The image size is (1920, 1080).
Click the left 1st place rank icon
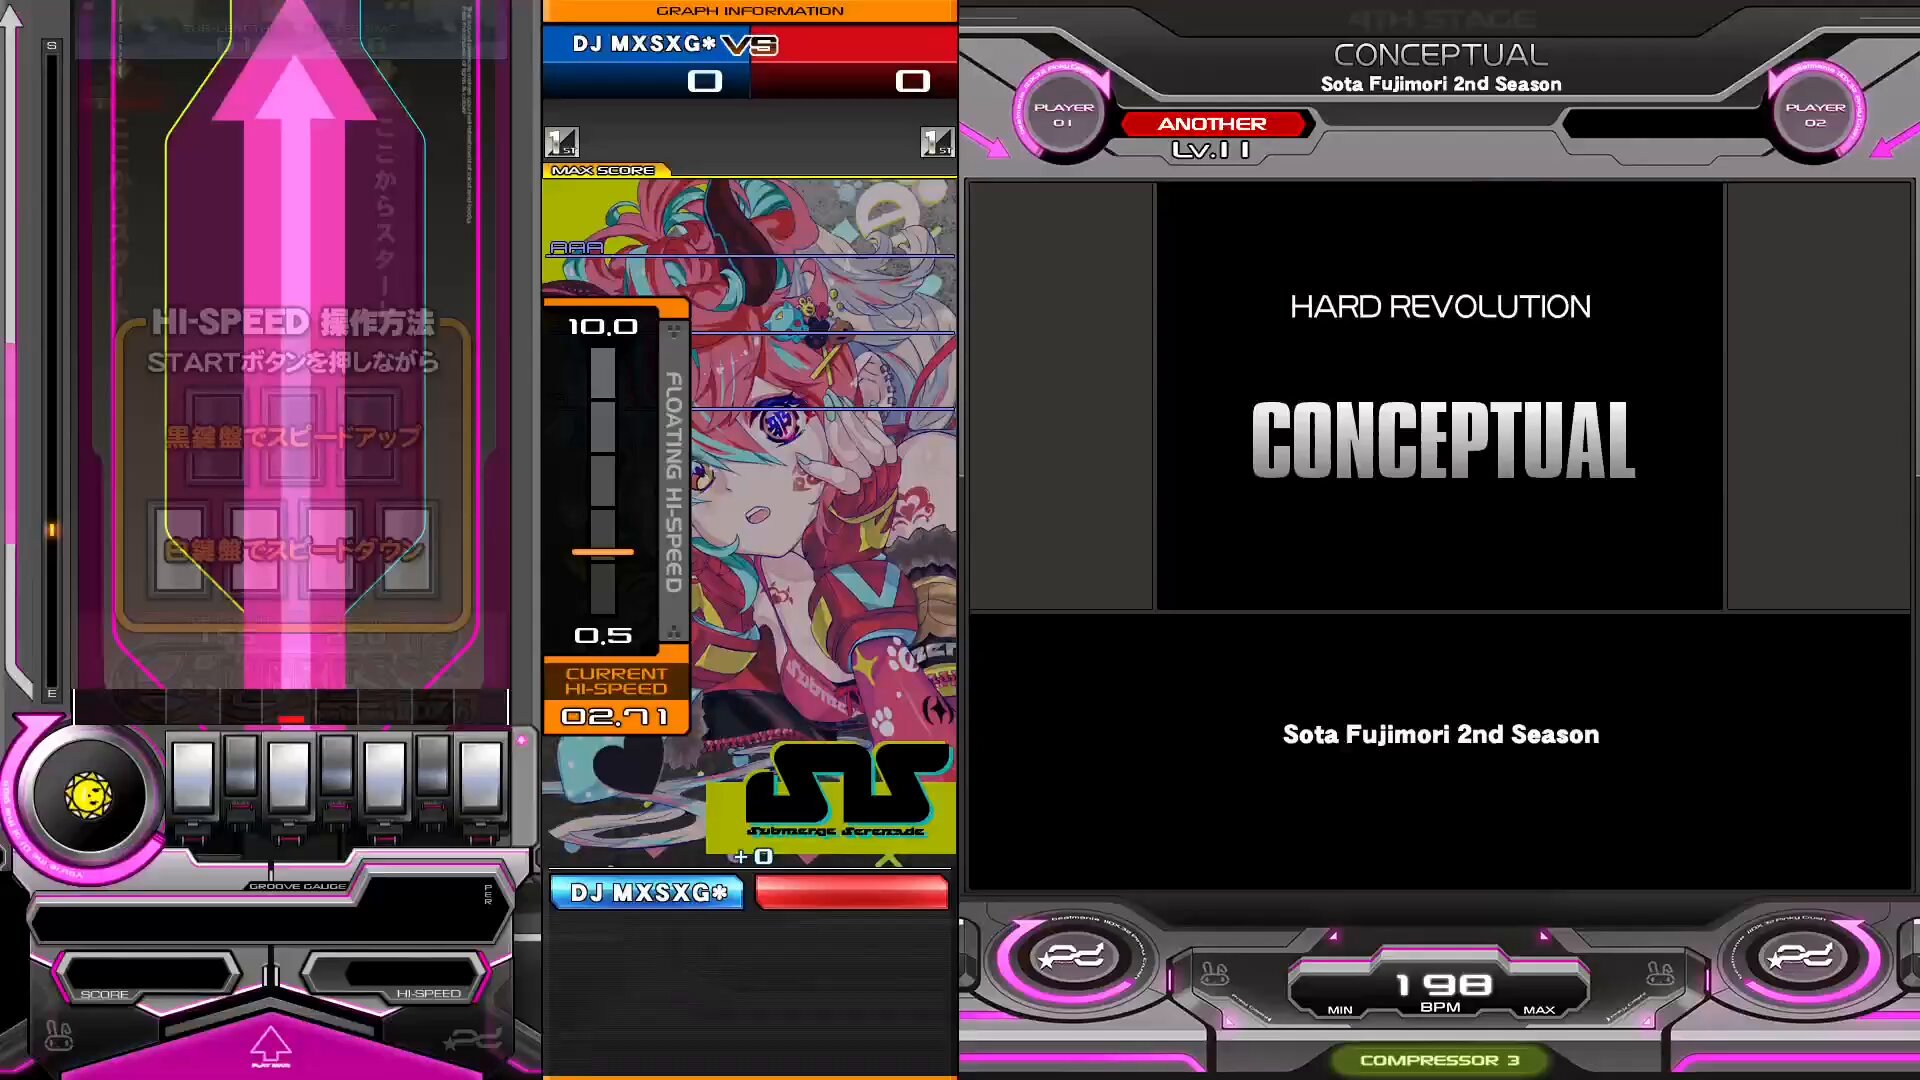pyautogui.click(x=562, y=142)
